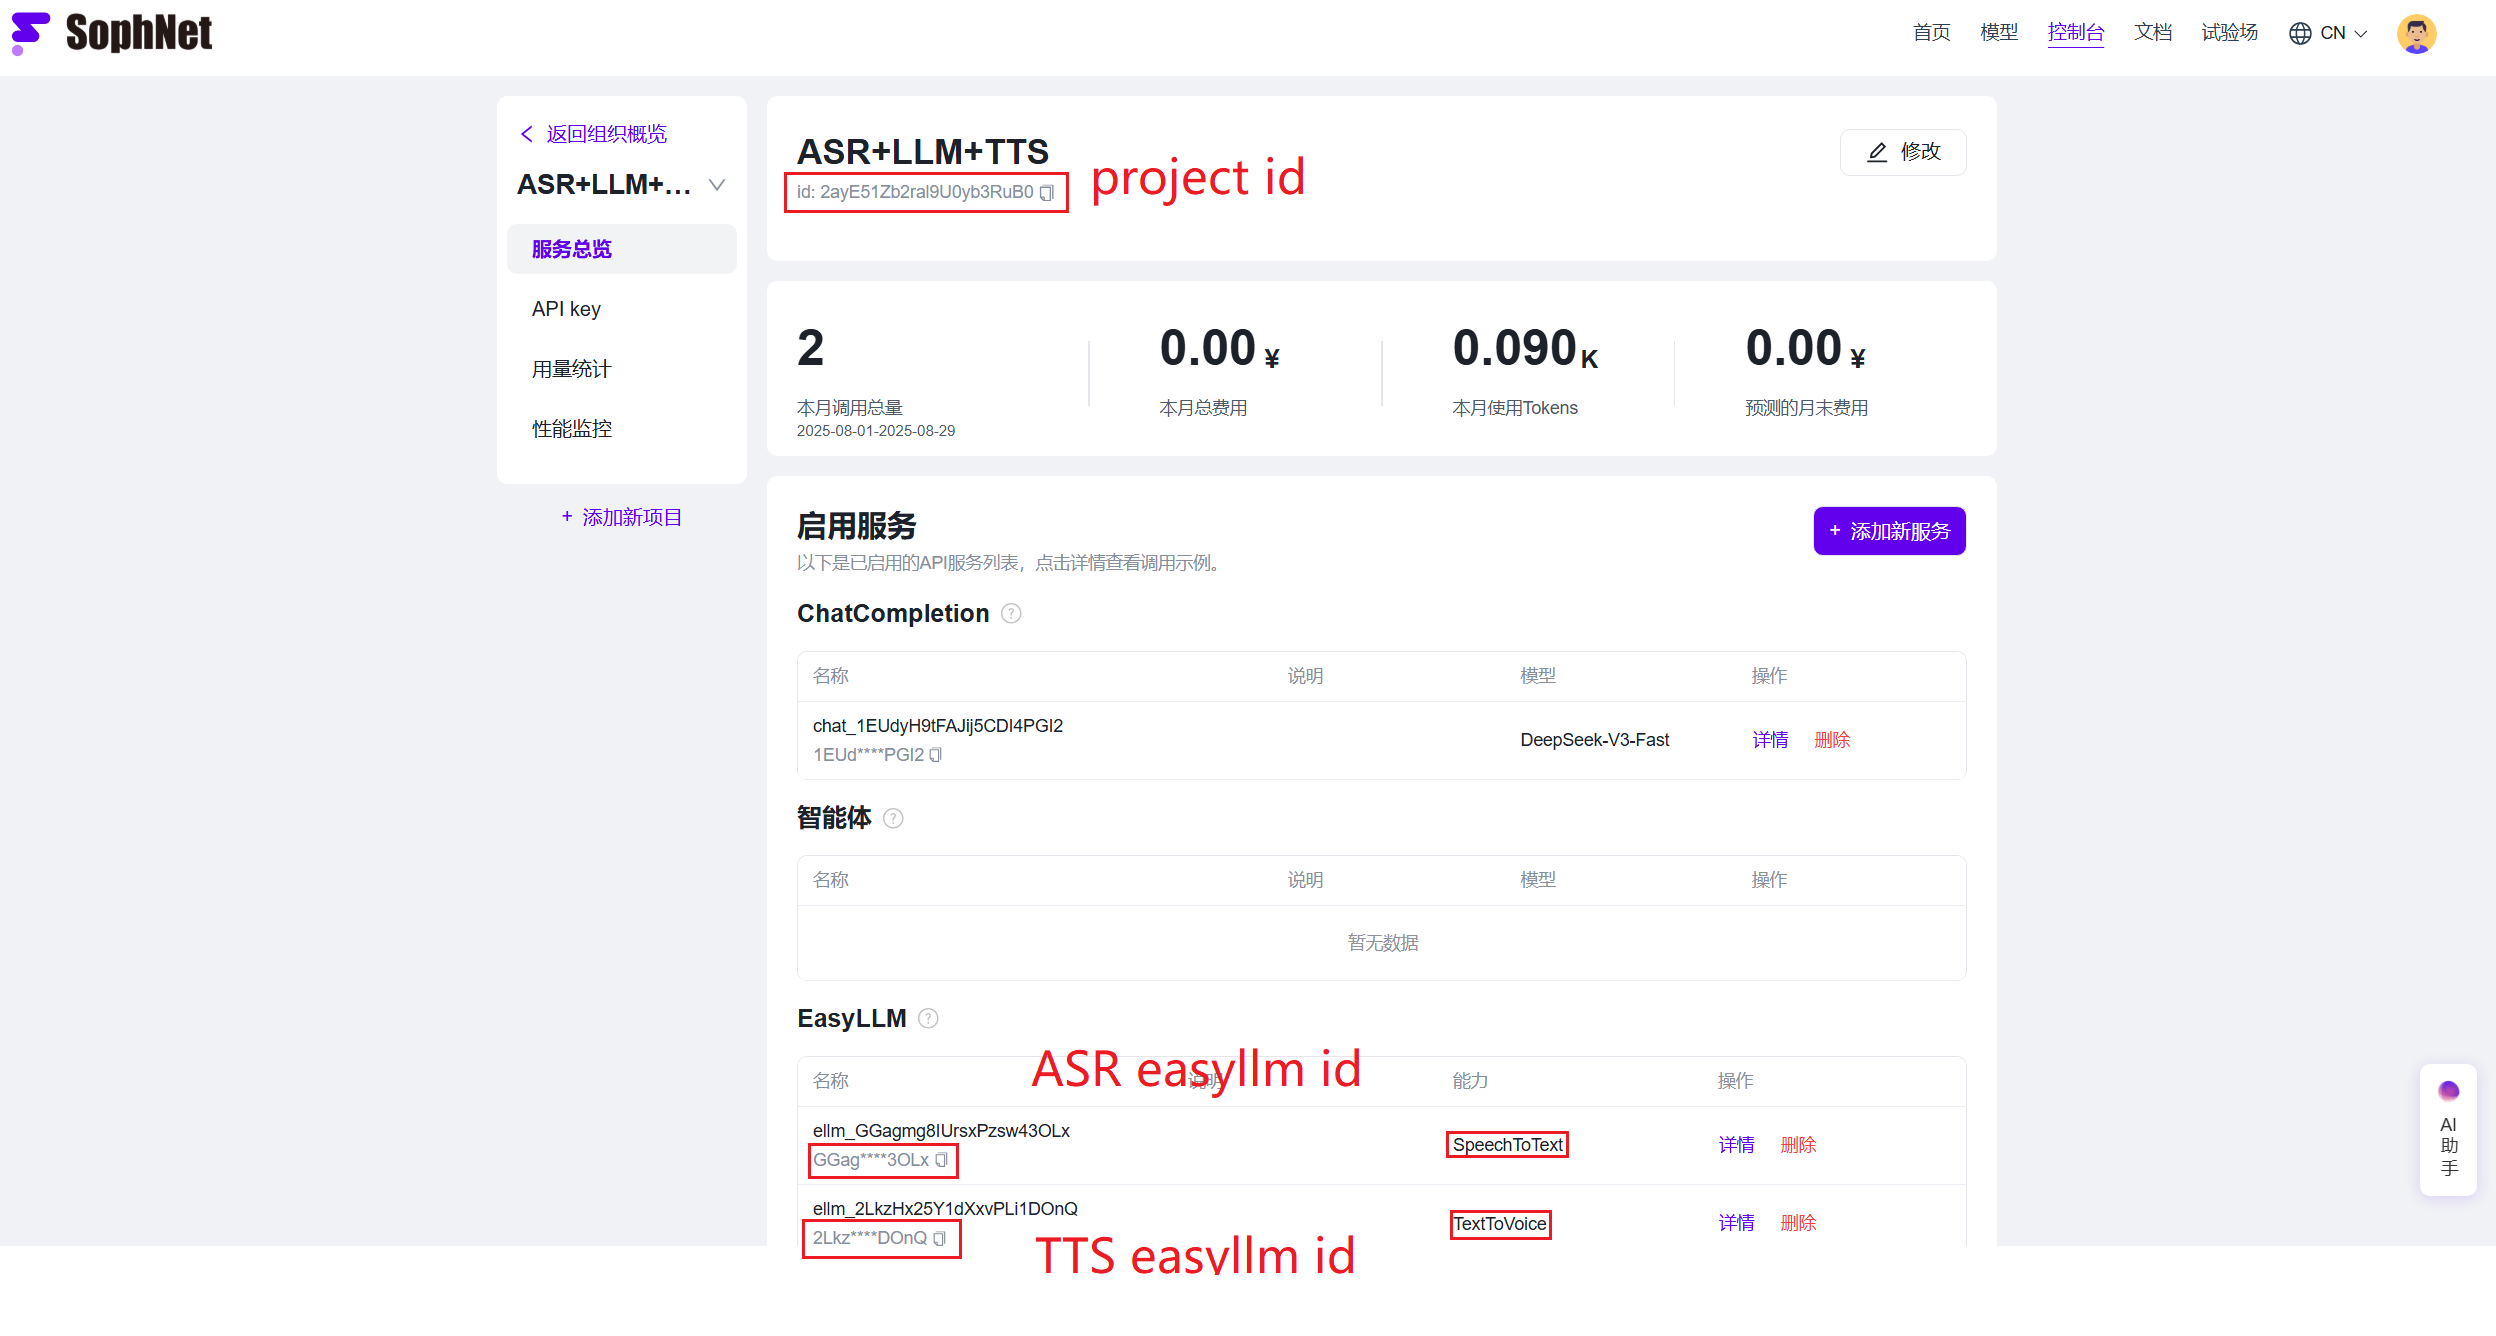Click the globe language icon
This screenshot has height=1336, width=2496.
2300,33
